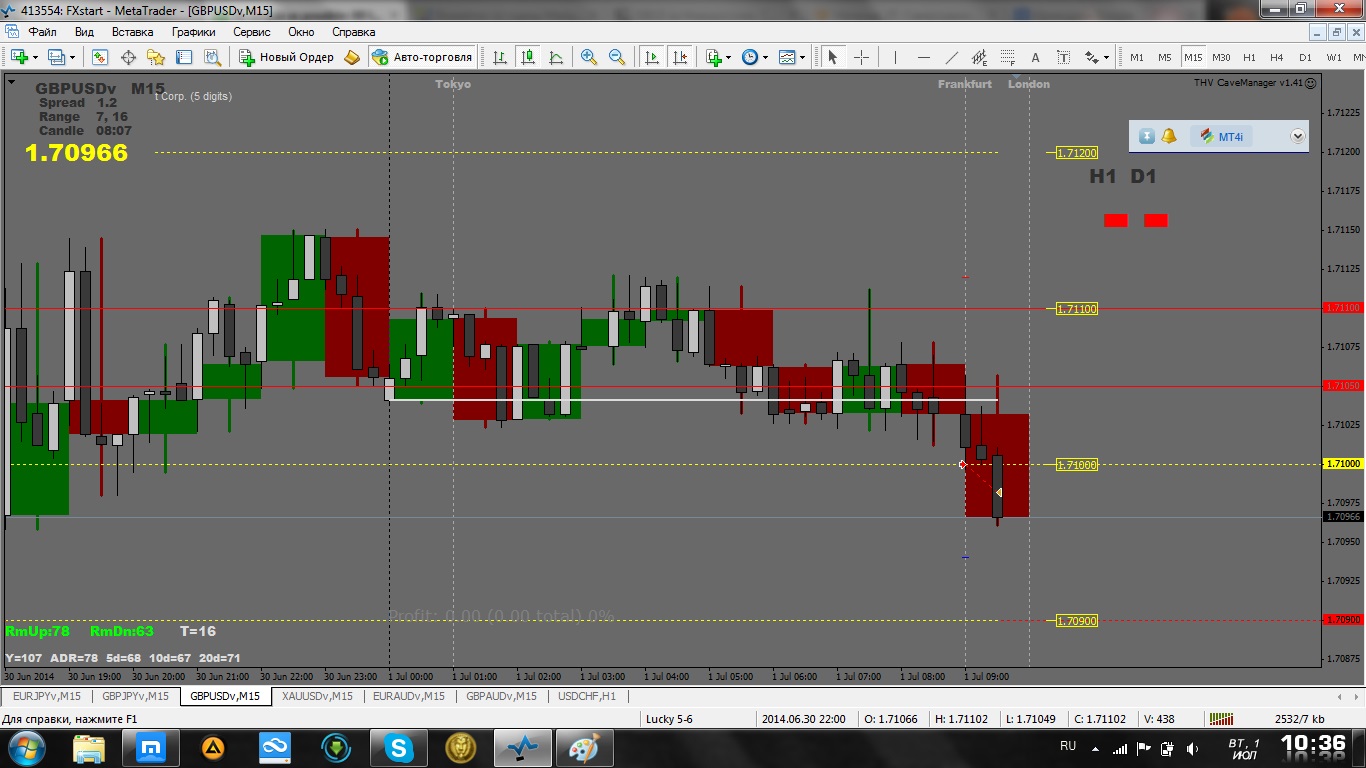Click the triangle at chart top-left corner
This screenshot has height=768, width=1366.
tap(11, 82)
